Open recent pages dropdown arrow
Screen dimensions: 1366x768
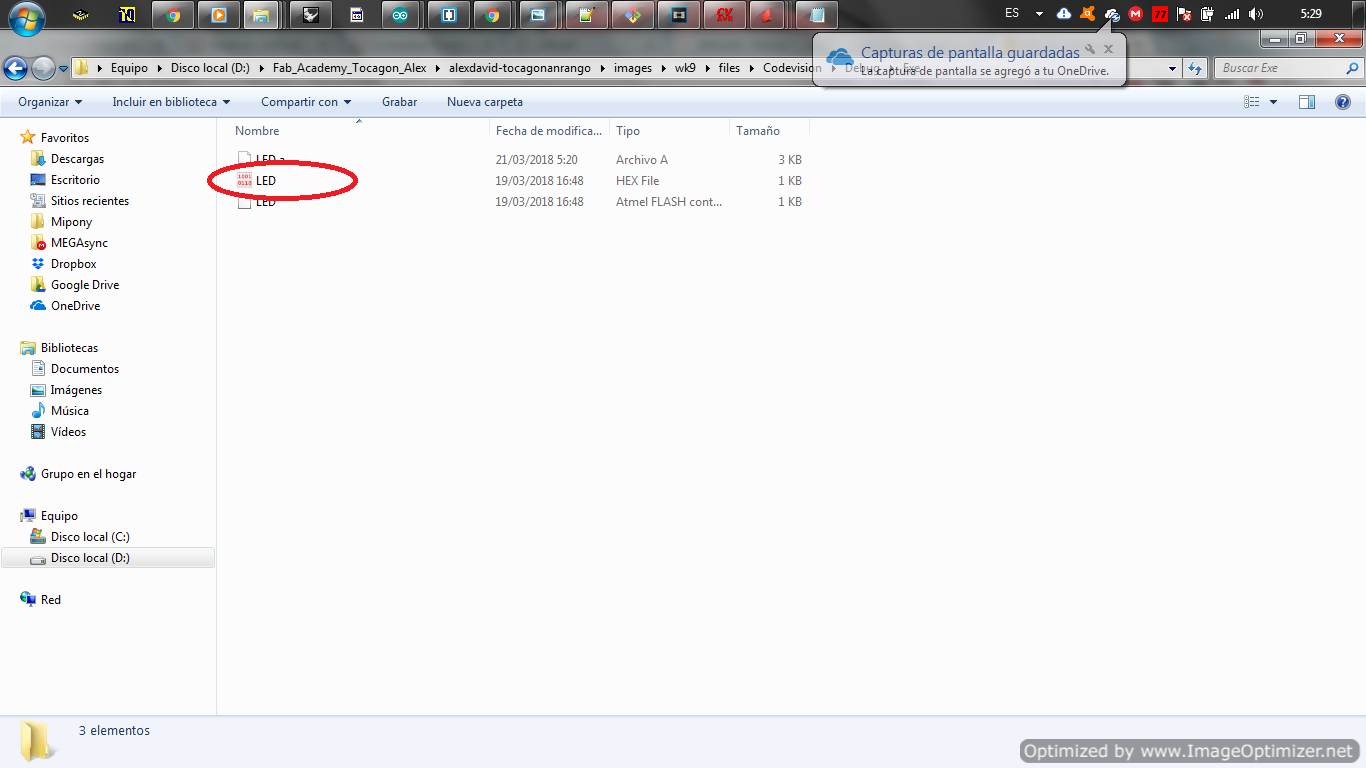coord(63,69)
